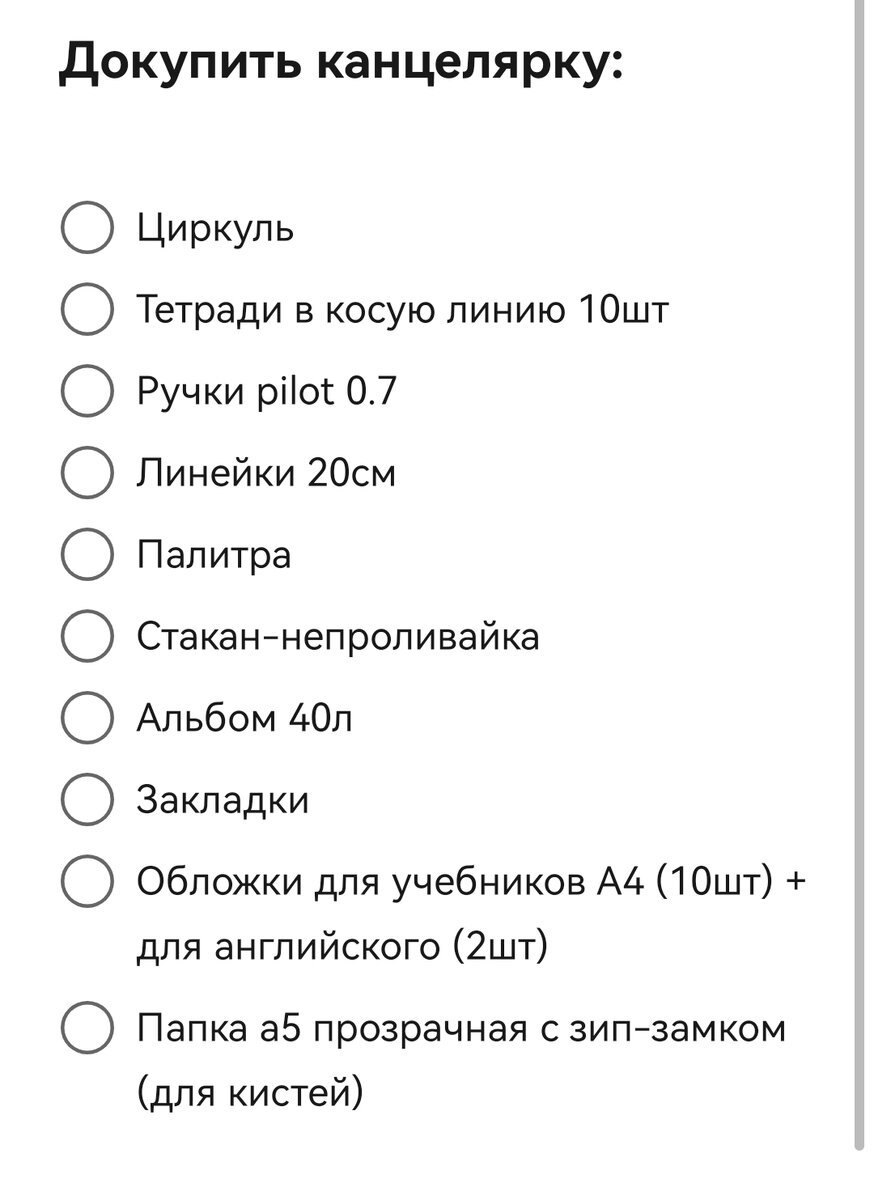Select the Палитра text line
Screen dimensions: 874x1200
(x=213, y=555)
